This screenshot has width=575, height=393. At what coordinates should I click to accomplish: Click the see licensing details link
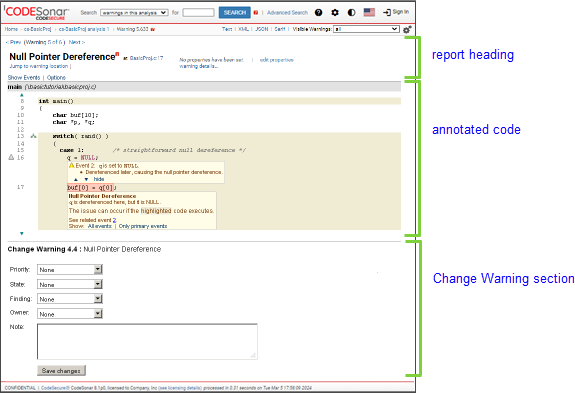(x=180, y=388)
